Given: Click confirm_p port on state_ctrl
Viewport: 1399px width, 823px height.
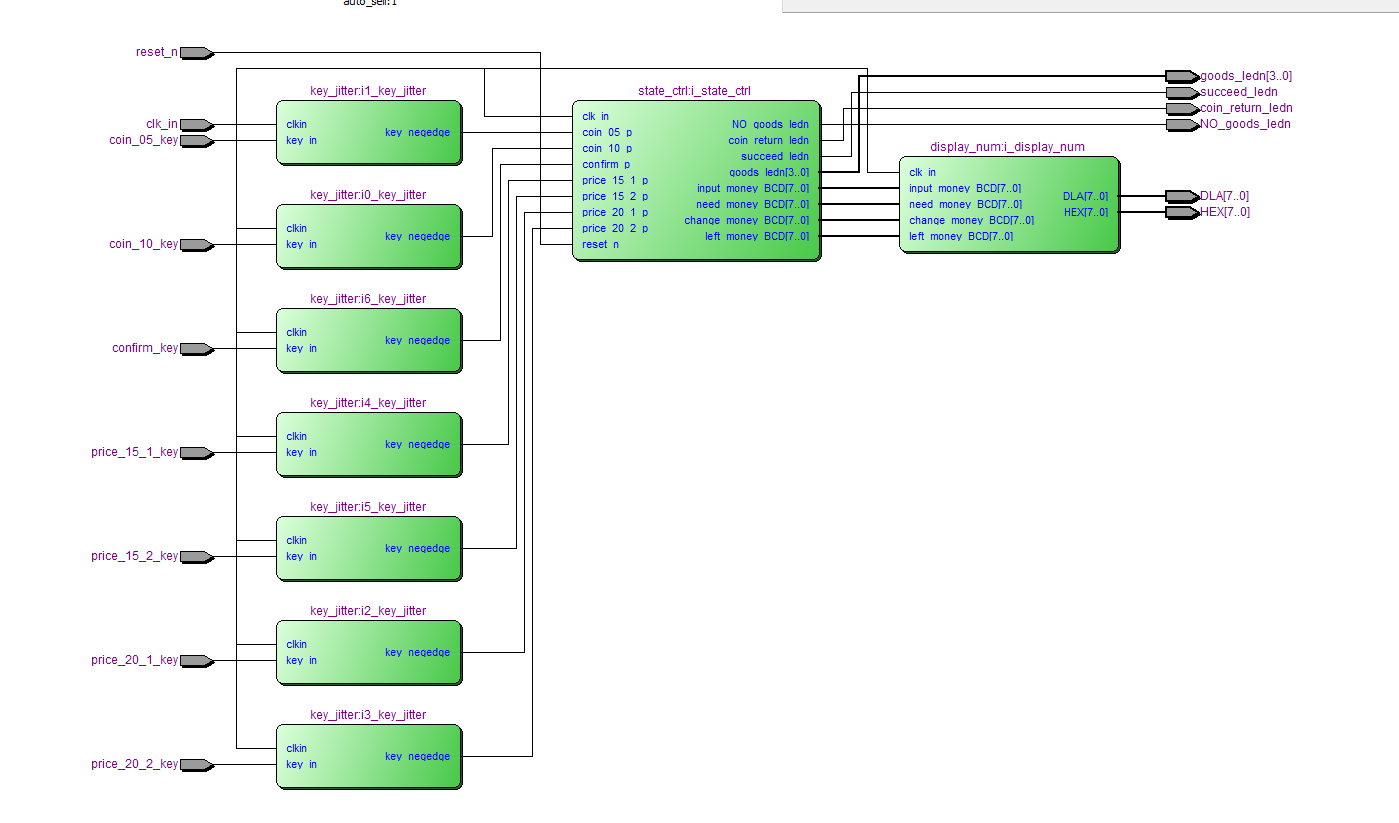Looking at the screenshot, I should (x=606, y=164).
